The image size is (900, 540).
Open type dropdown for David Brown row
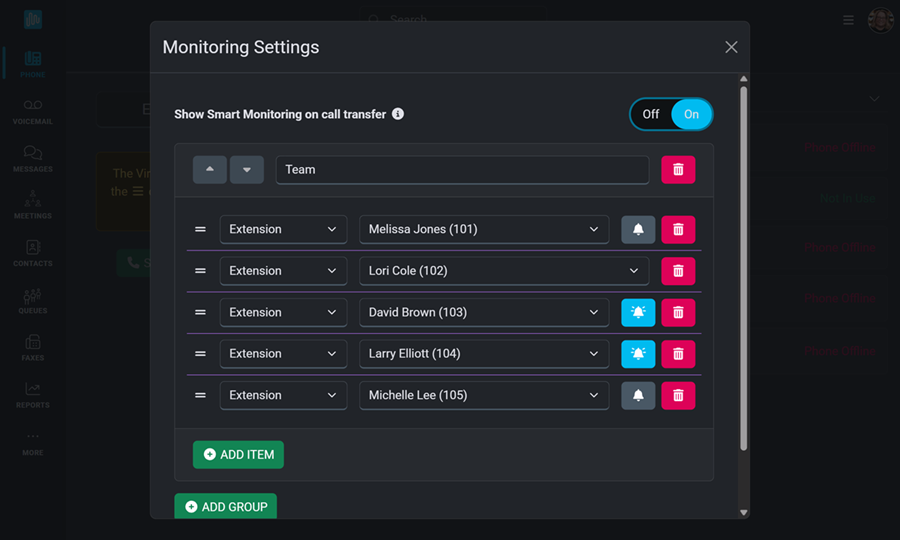(284, 312)
